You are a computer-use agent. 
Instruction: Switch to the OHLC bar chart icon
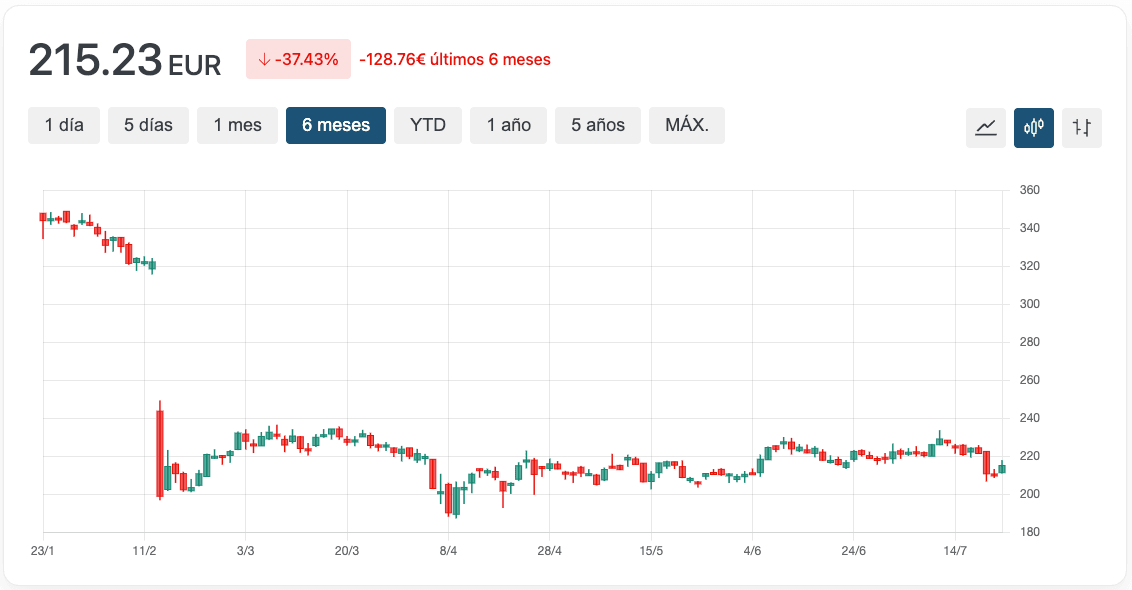1081,127
